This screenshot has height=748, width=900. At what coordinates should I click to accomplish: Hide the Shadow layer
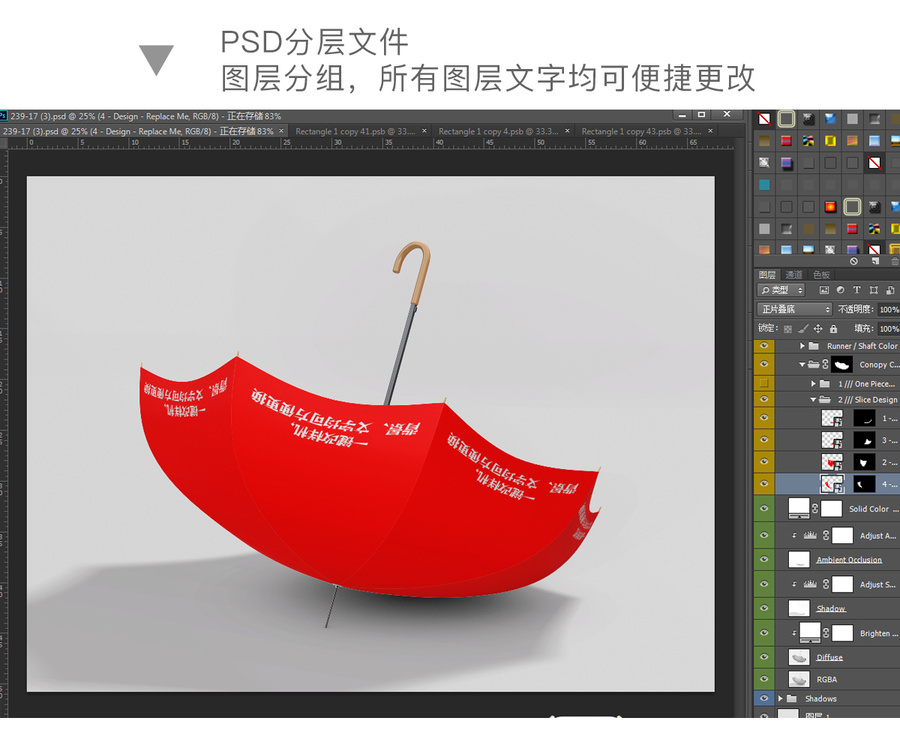click(x=764, y=609)
